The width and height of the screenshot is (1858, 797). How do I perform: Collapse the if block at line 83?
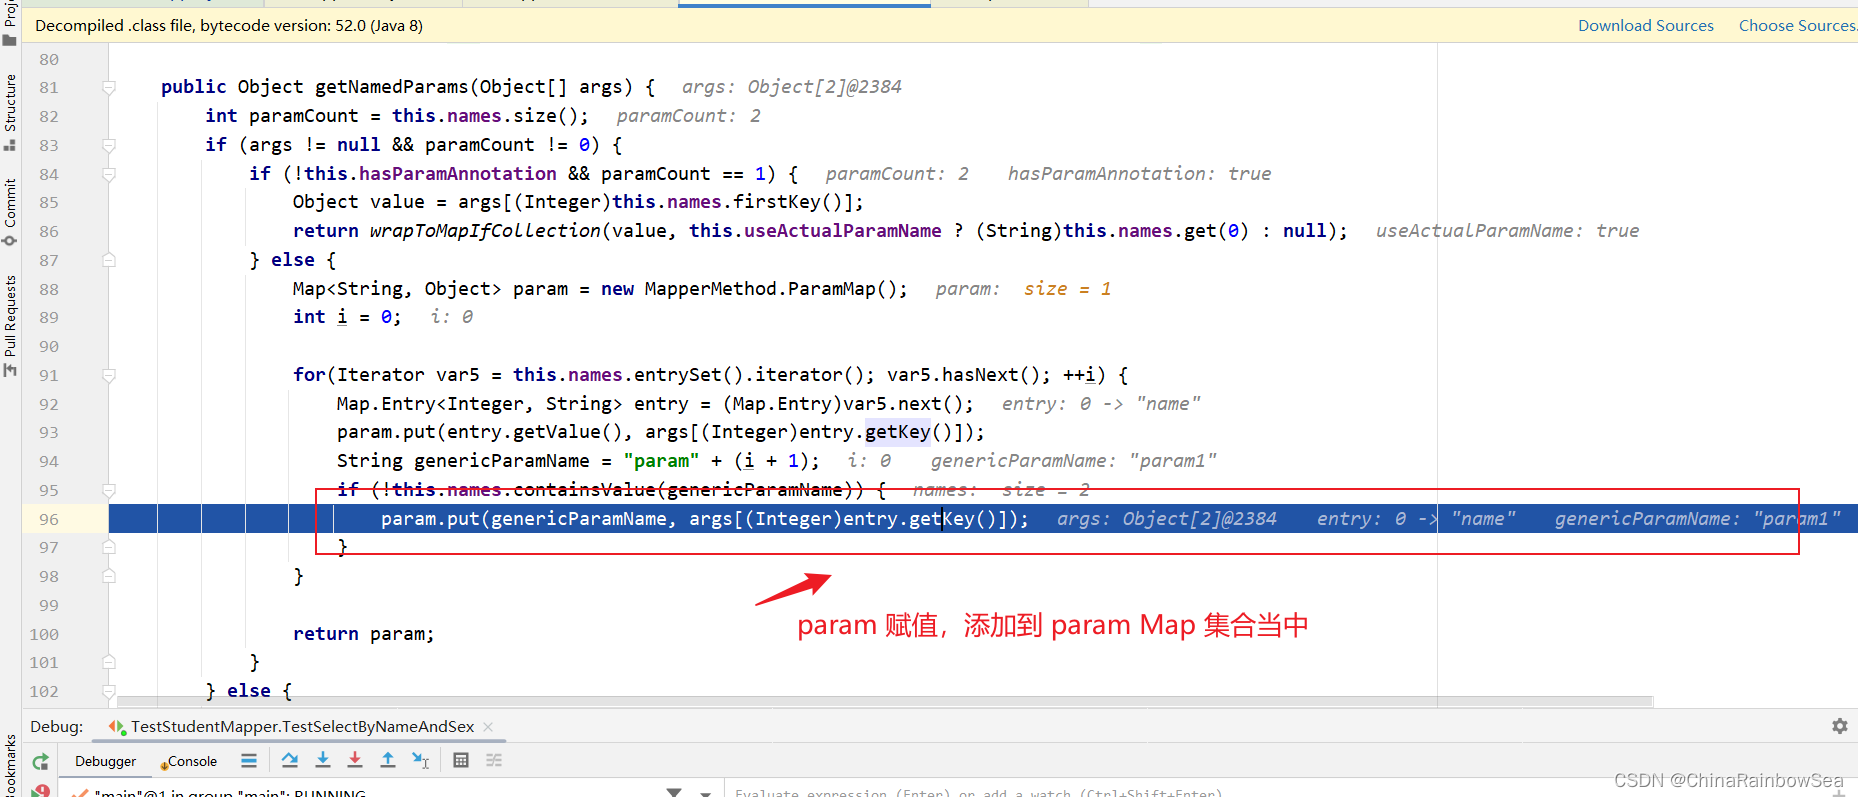click(x=109, y=146)
